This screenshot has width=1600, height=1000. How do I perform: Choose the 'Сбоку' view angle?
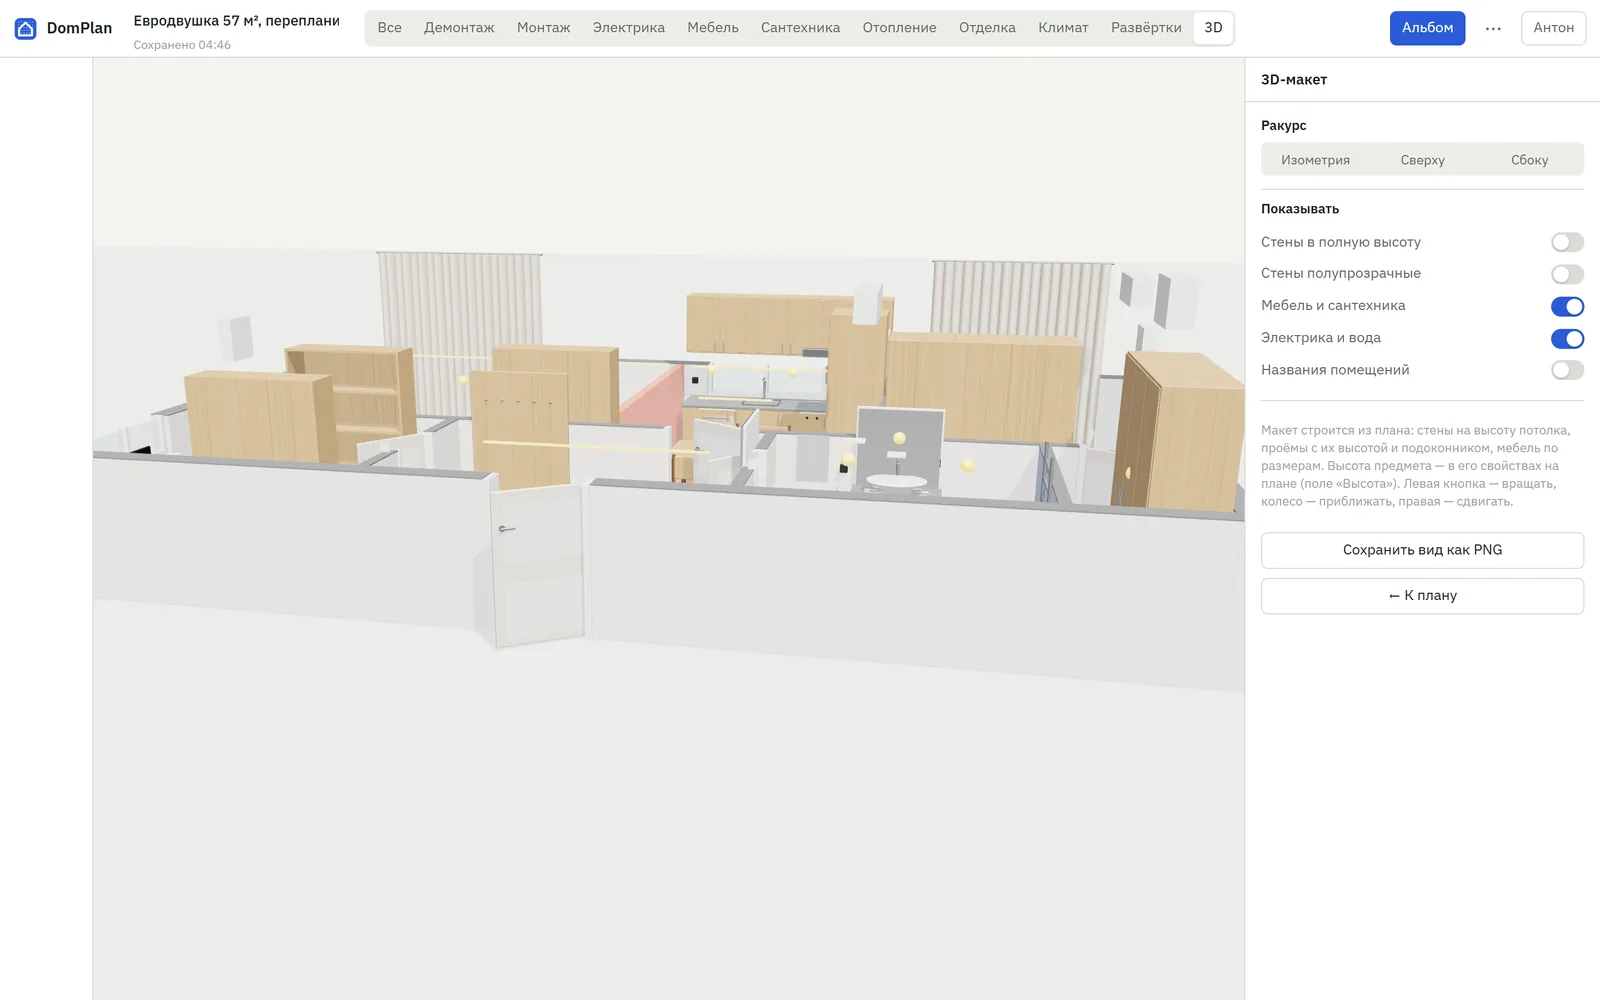coord(1529,160)
